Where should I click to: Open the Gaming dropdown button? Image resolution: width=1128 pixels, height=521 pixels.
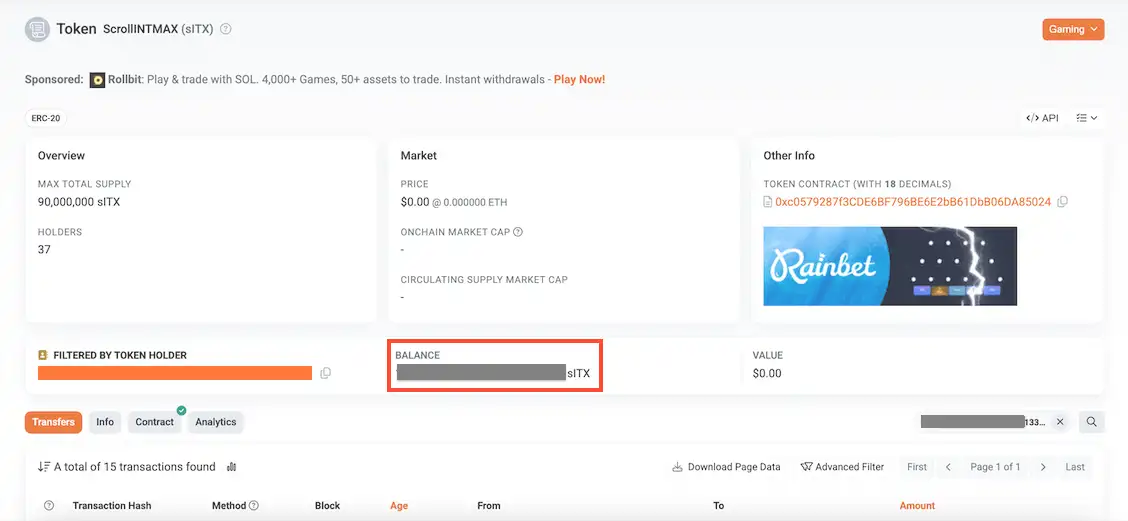1073,30
